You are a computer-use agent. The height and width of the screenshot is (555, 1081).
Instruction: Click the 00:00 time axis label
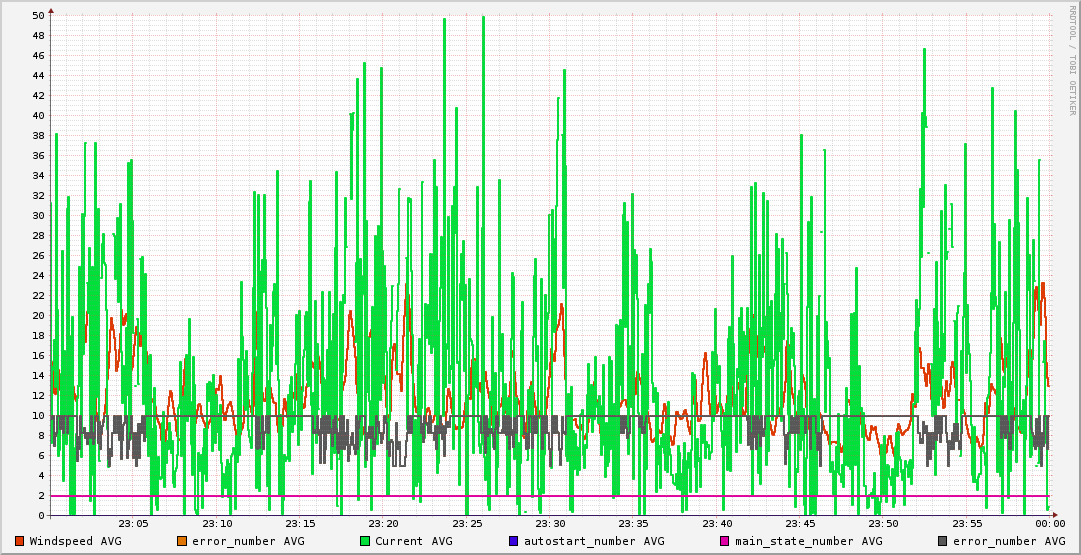point(1049,524)
